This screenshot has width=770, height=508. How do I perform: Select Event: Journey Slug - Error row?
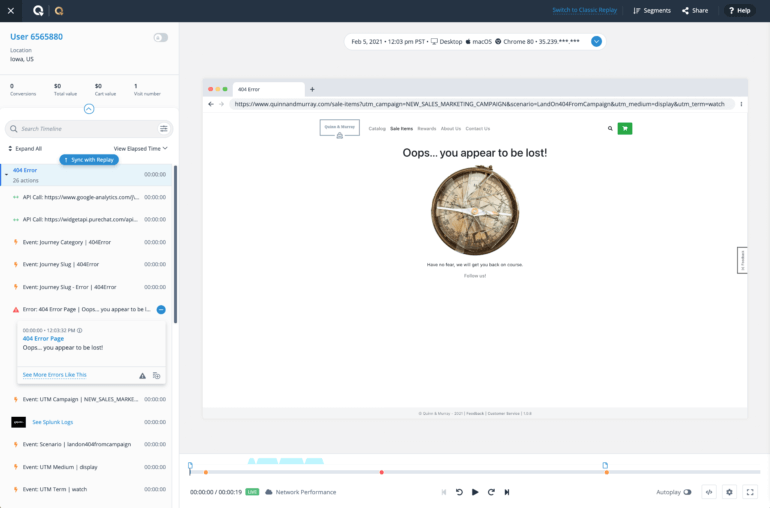(x=88, y=287)
